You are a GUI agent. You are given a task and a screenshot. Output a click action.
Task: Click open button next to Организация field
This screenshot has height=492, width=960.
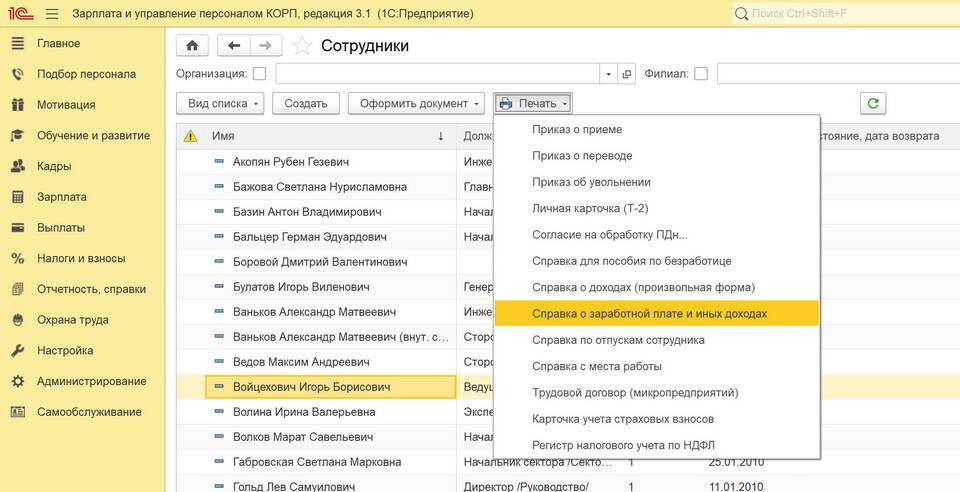(x=627, y=74)
